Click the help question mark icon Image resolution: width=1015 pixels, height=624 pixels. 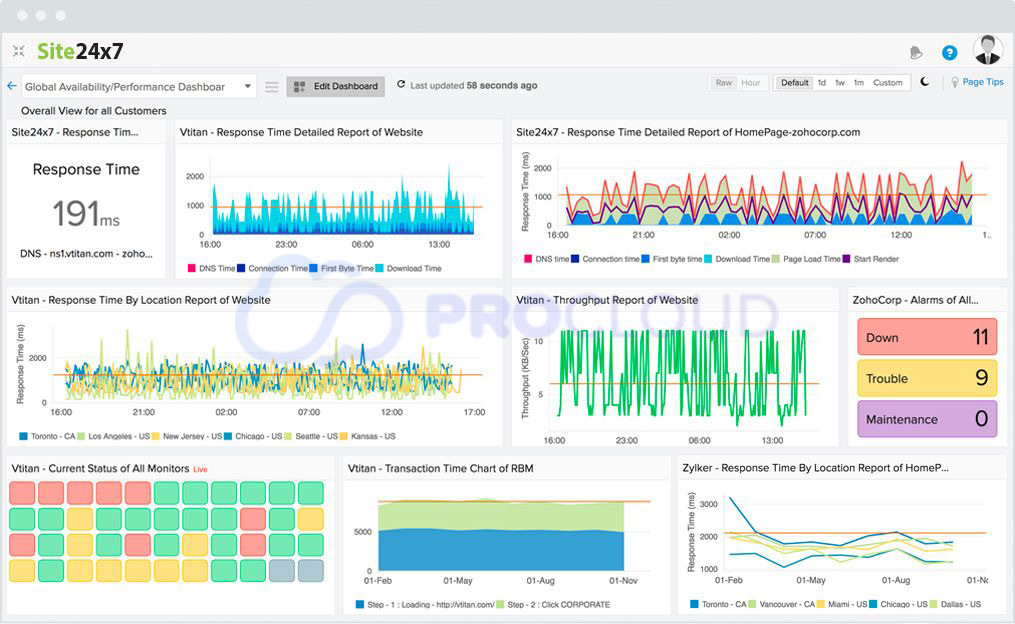[x=948, y=51]
